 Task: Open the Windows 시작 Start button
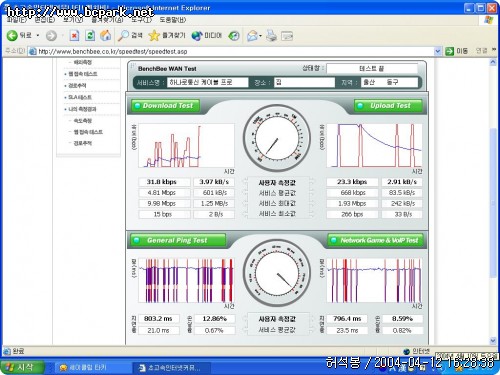[22, 367]
